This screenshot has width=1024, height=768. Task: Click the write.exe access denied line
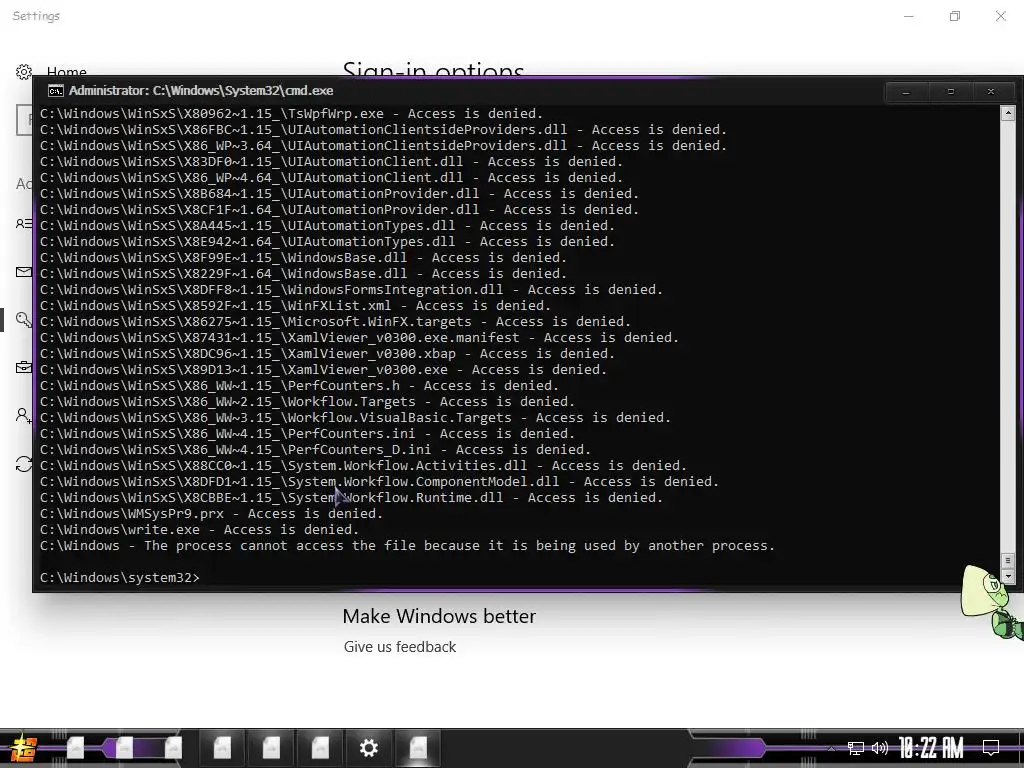click(199, 530)
